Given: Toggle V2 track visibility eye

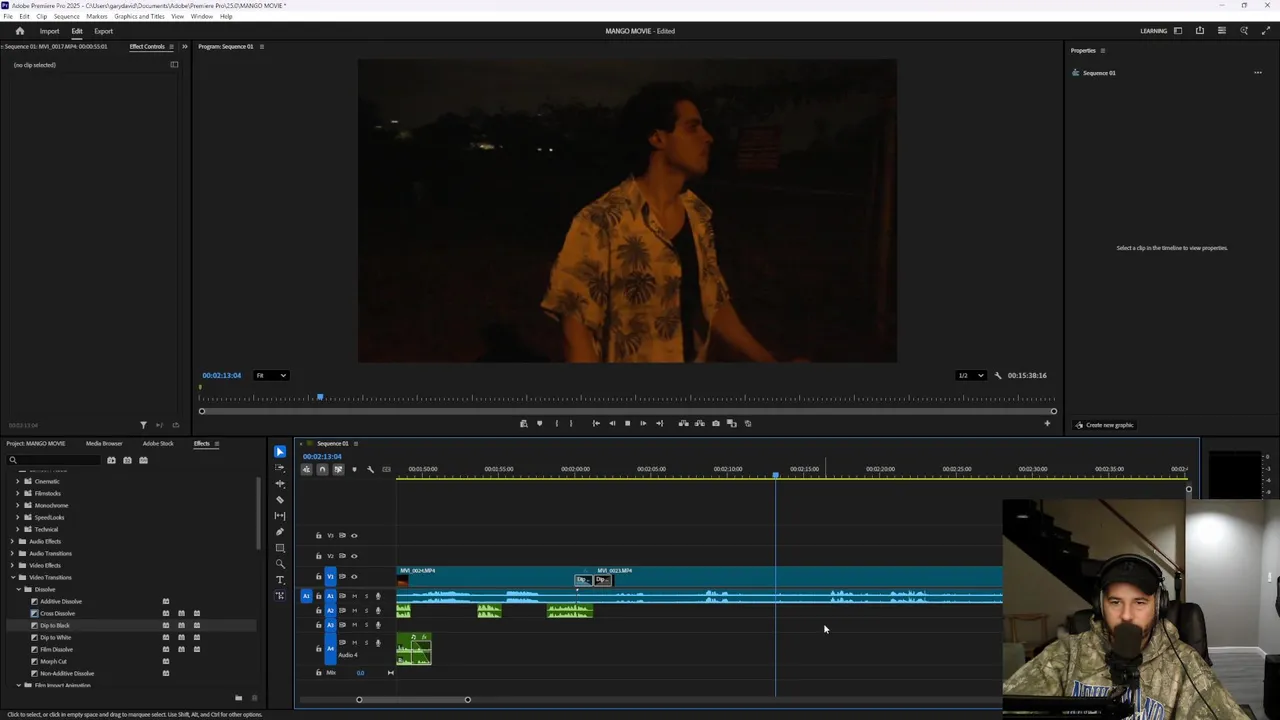Looking at the screenshot, I should [354, 556].
